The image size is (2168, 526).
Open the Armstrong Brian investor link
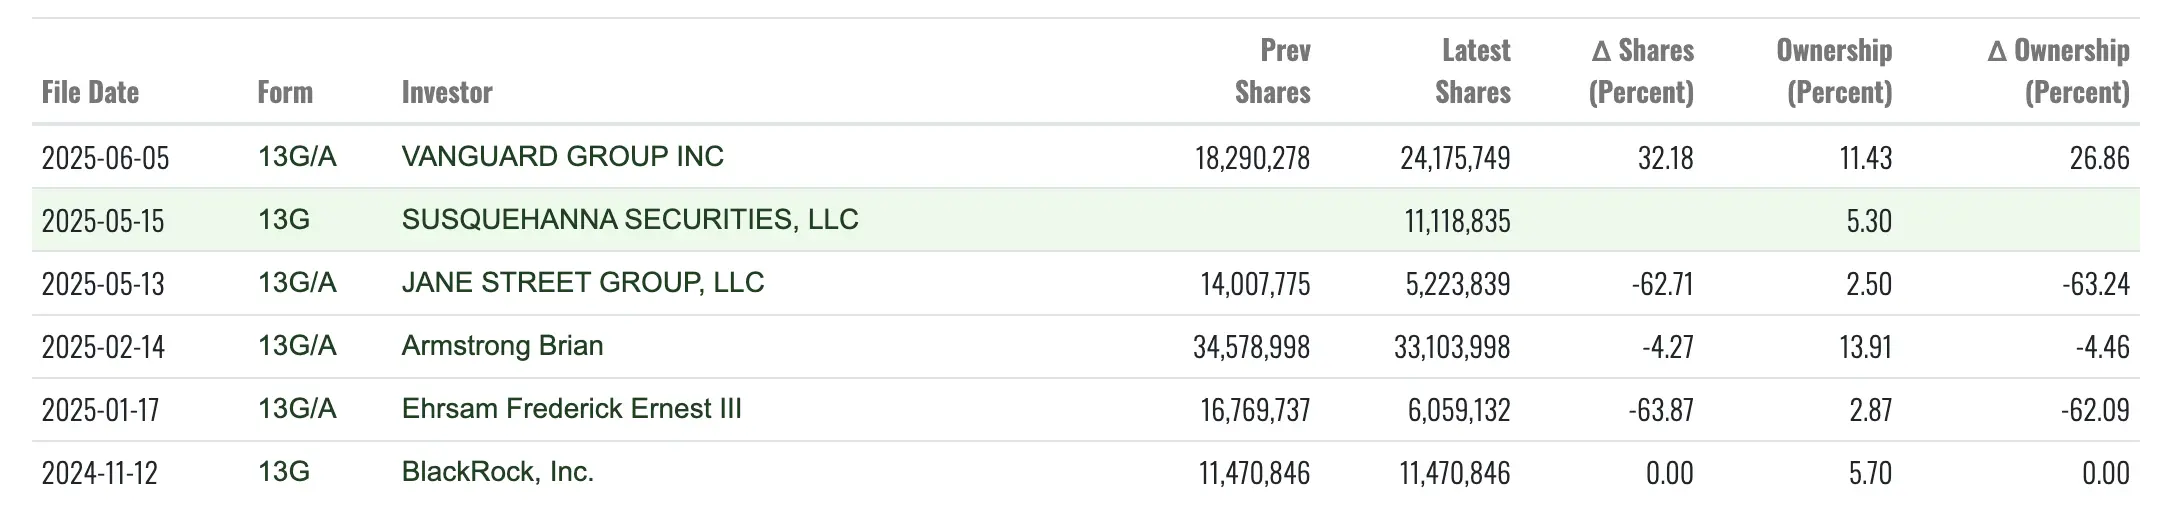(502, 346)
